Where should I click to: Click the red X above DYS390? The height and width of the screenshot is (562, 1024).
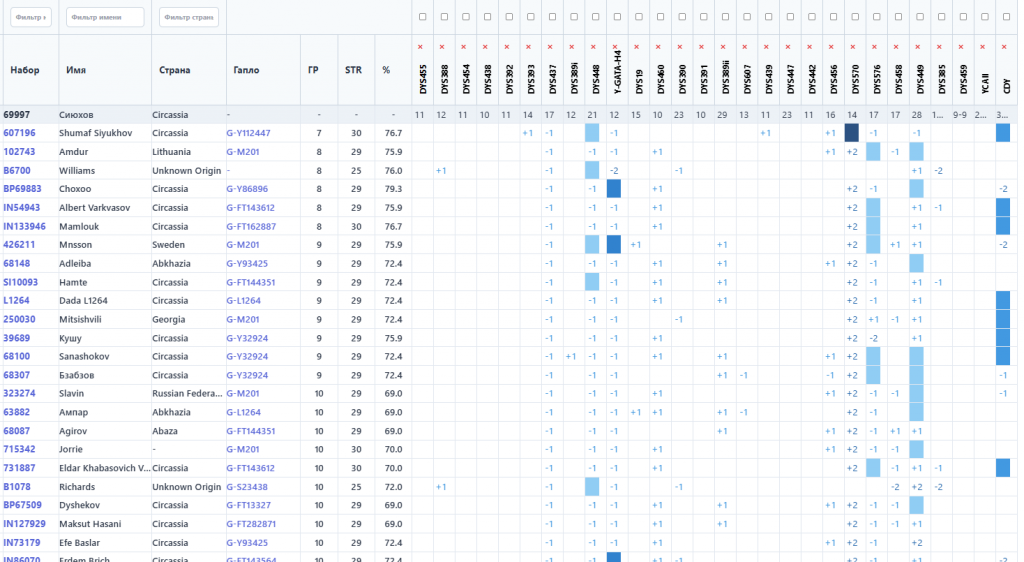(679, 47)
